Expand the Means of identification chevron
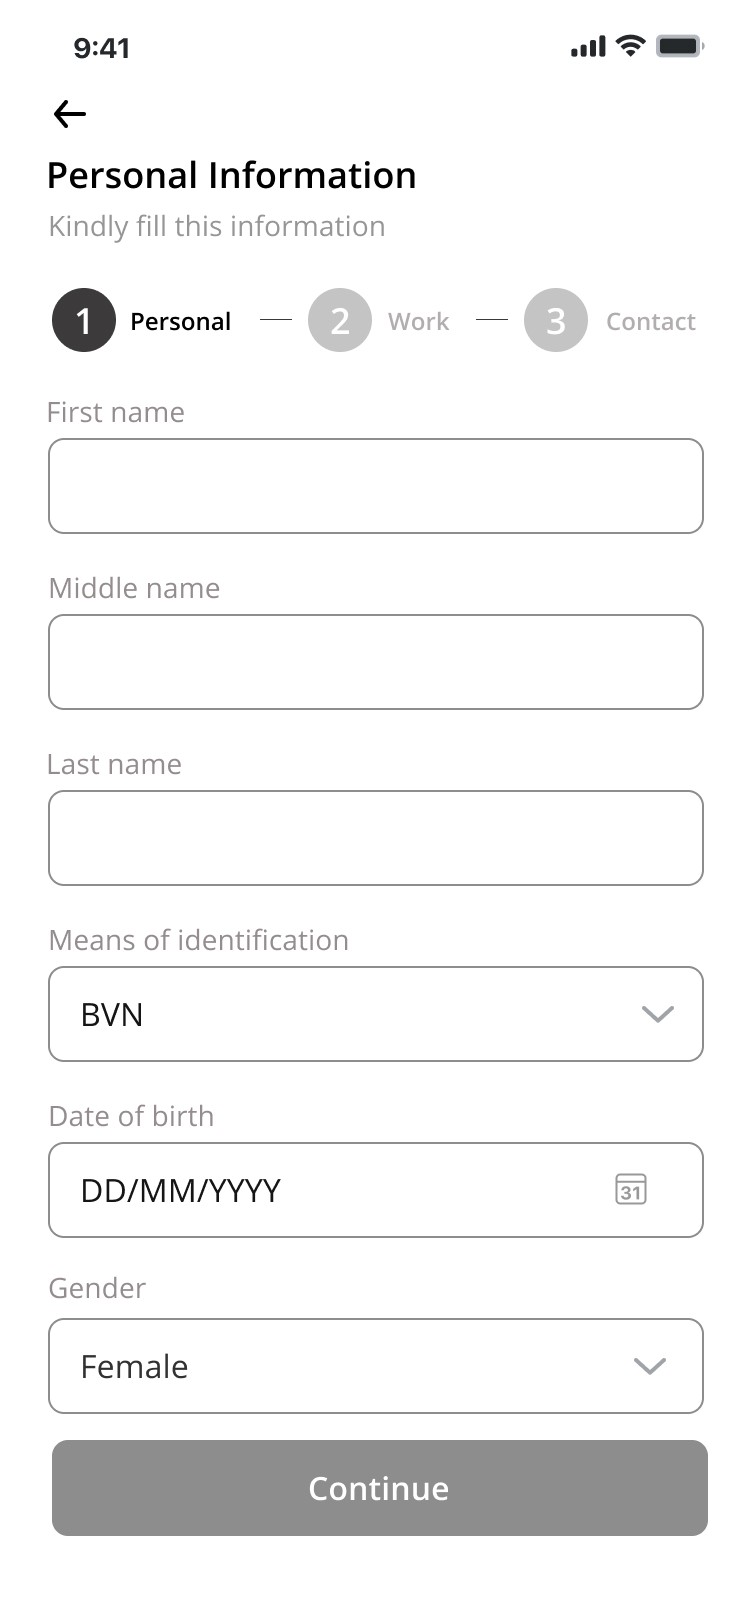The image size is (750, 1624). click(x=657, y=1014)
